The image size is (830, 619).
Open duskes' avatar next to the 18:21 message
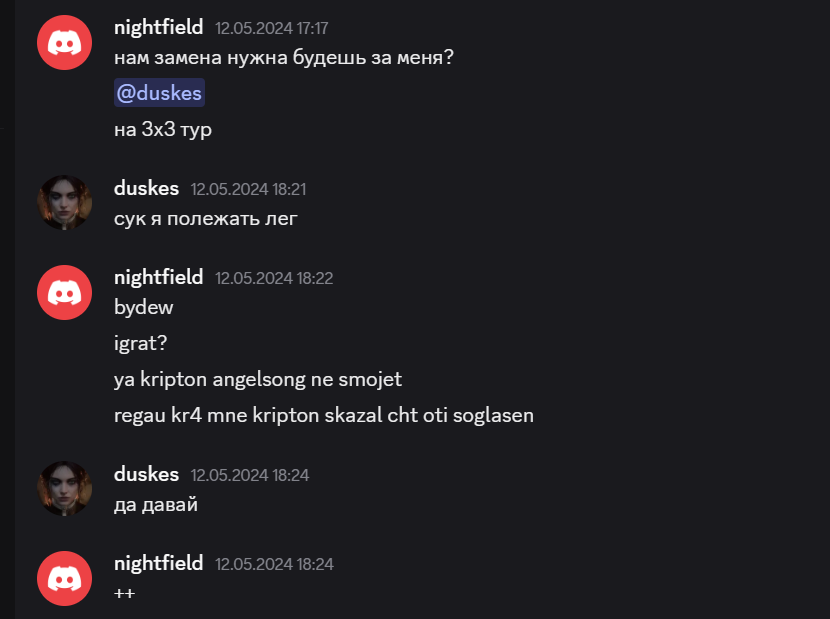coord(64,203)
